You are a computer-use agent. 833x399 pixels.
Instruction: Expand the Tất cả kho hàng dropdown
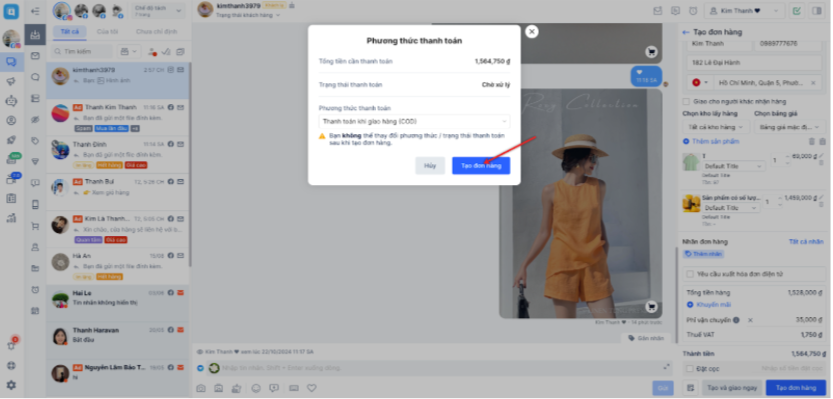pos(716,127)
